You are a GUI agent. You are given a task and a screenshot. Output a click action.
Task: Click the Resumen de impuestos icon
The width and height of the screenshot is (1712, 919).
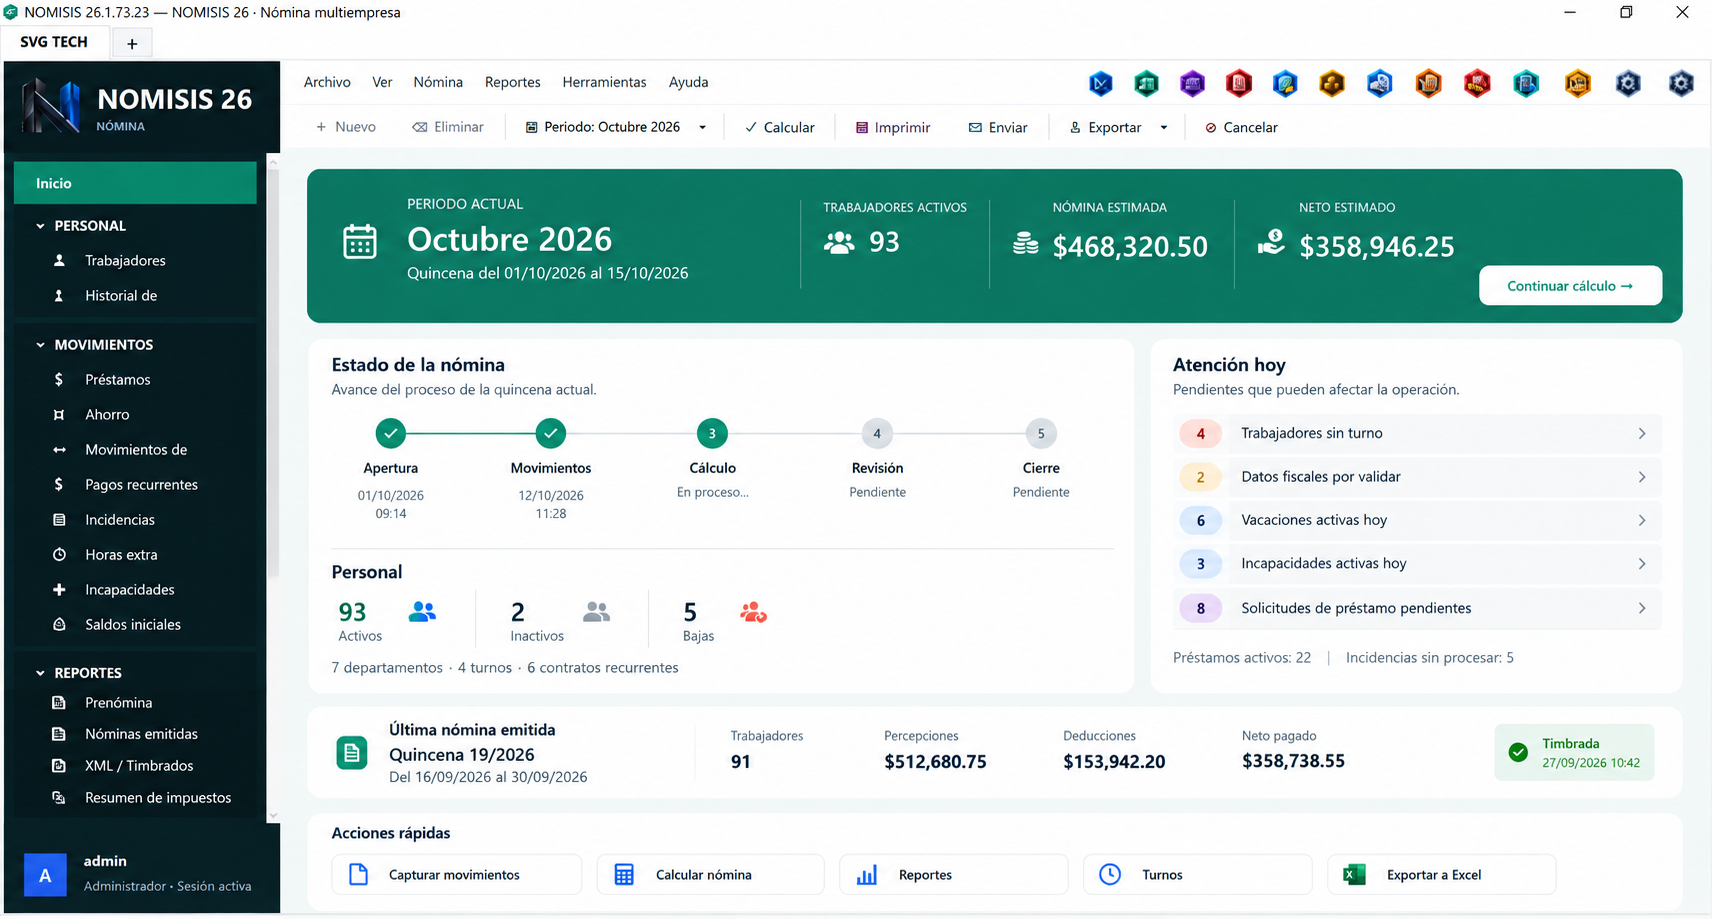59,797
